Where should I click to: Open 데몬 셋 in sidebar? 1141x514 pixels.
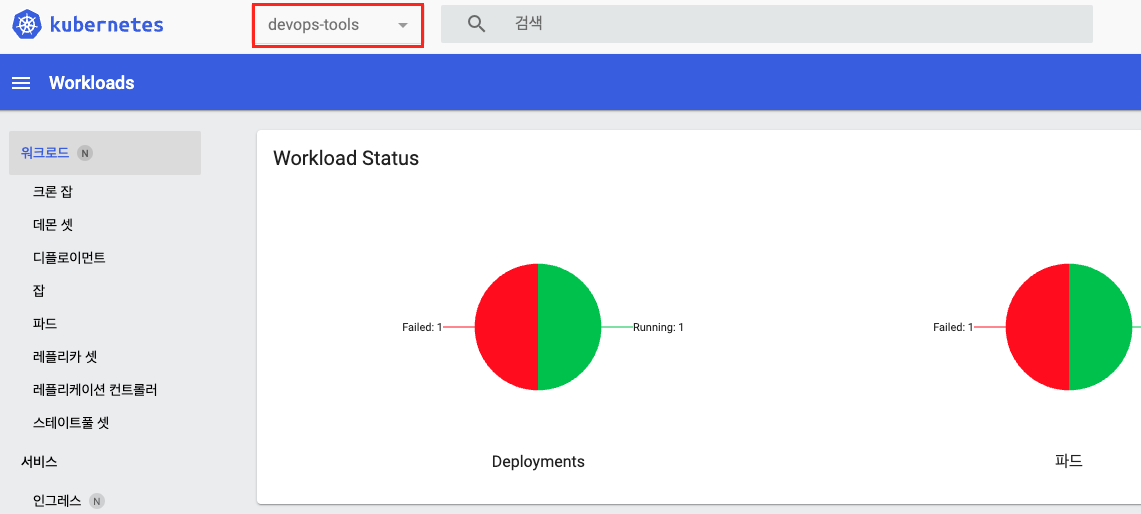click(52, 225)
